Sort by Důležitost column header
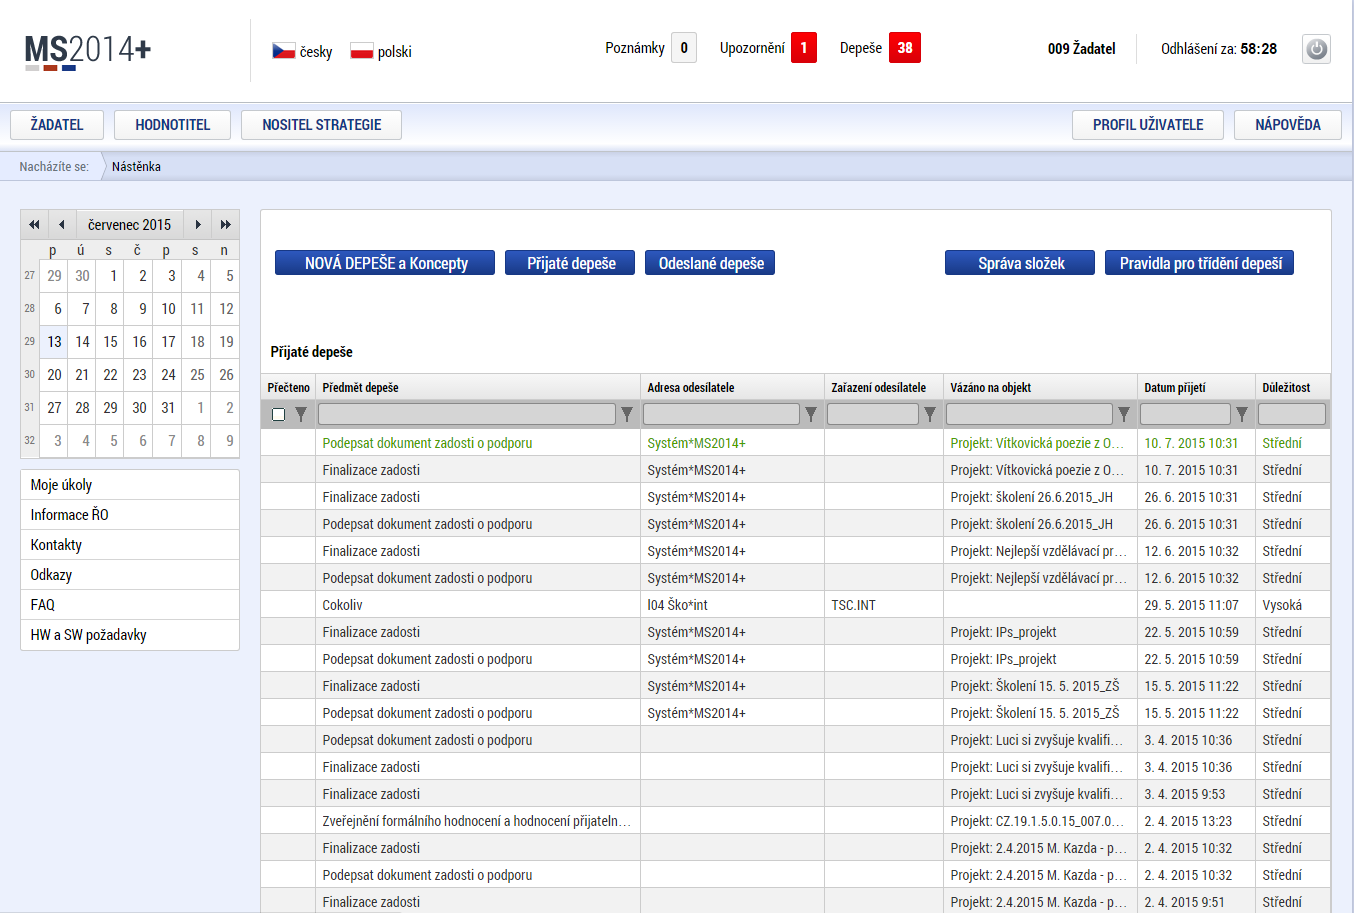1354x913 pixels. tap(1286, 388)
